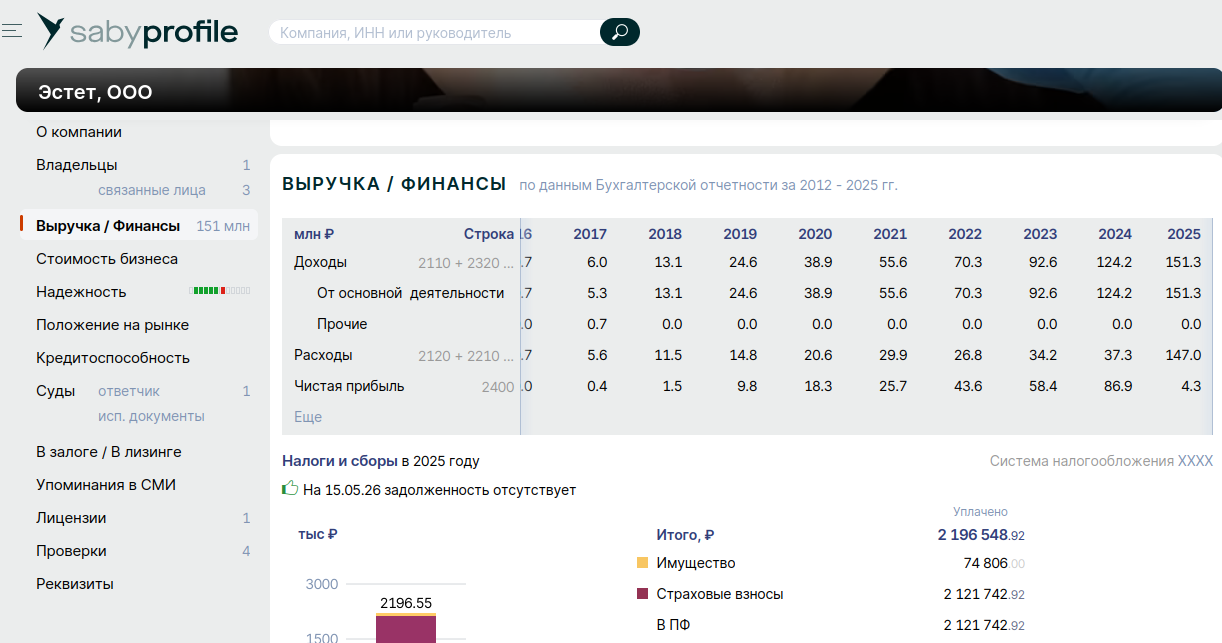Open the Кредитоспособность section
The height and width of the screenshot is (643, 1222).
pos(113,358)
